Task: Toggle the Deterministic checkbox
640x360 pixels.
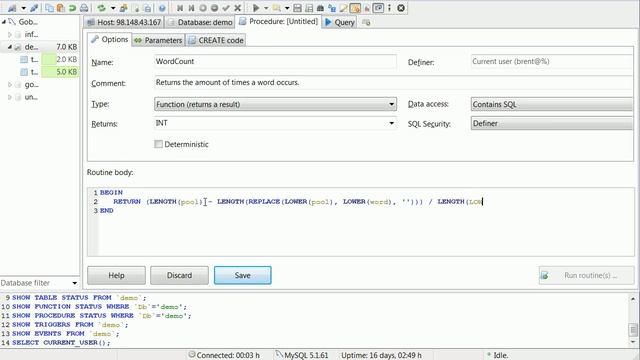Action: click(158, 144)
